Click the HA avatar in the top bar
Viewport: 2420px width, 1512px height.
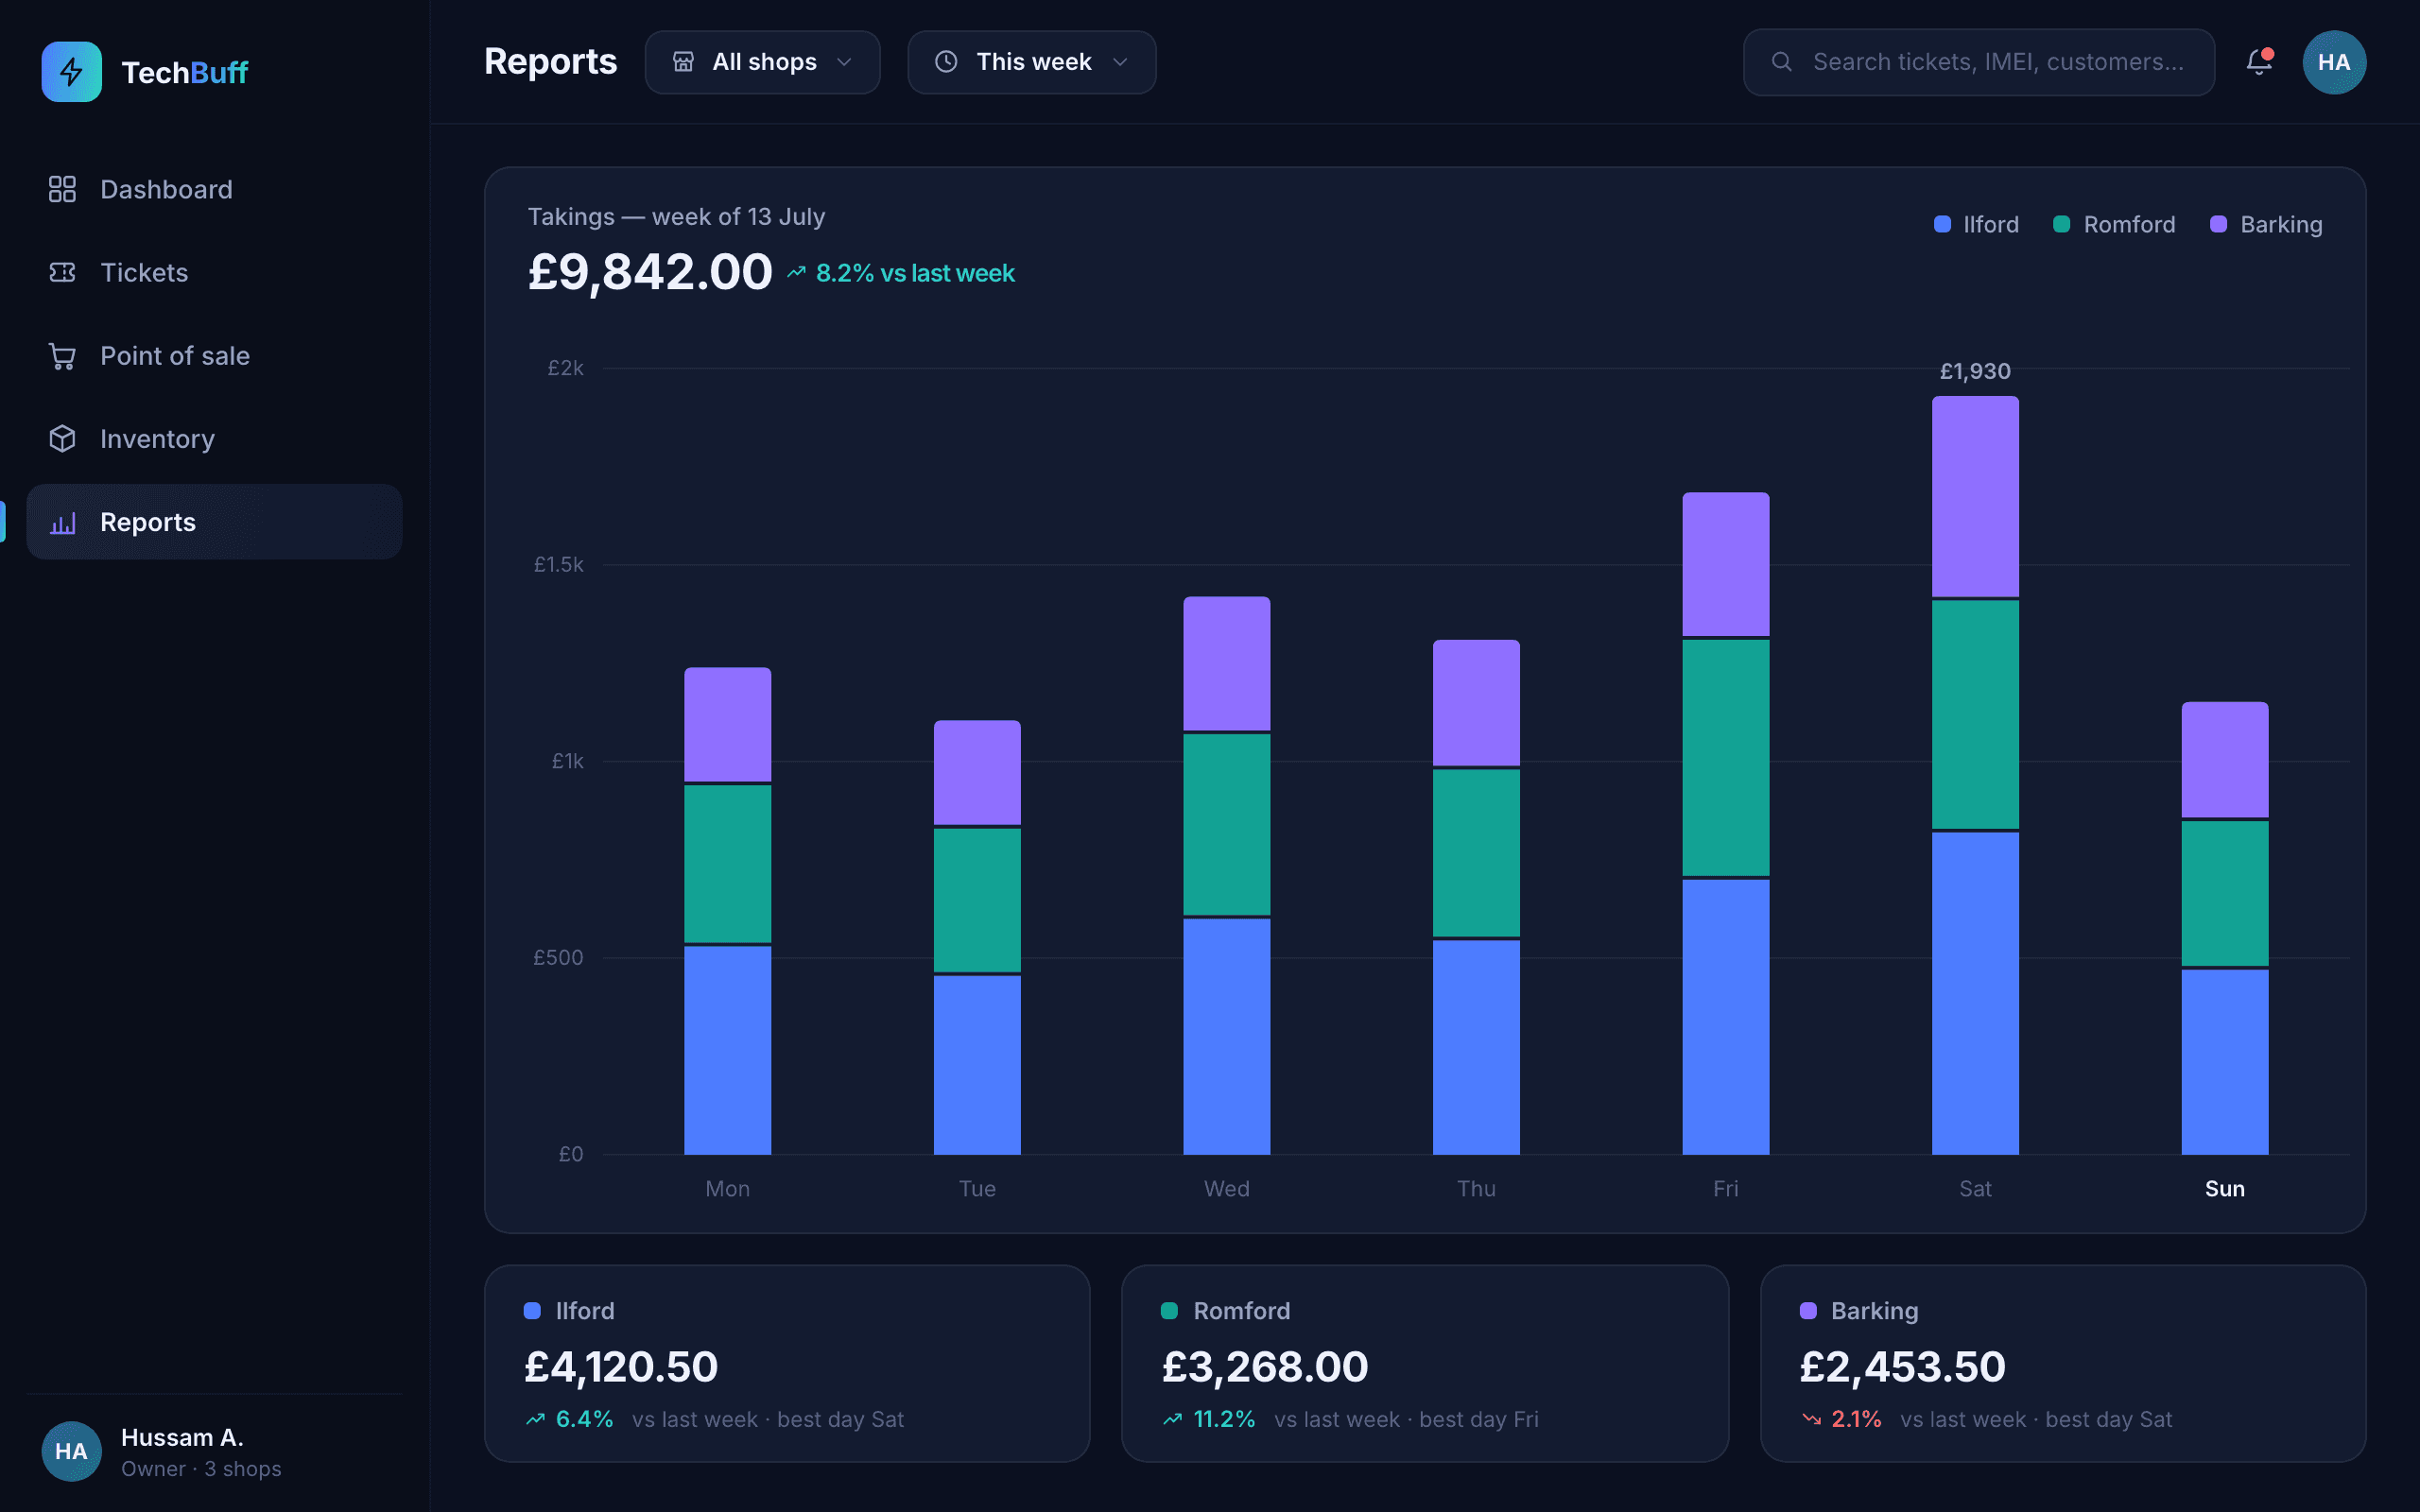point(2334,62)
